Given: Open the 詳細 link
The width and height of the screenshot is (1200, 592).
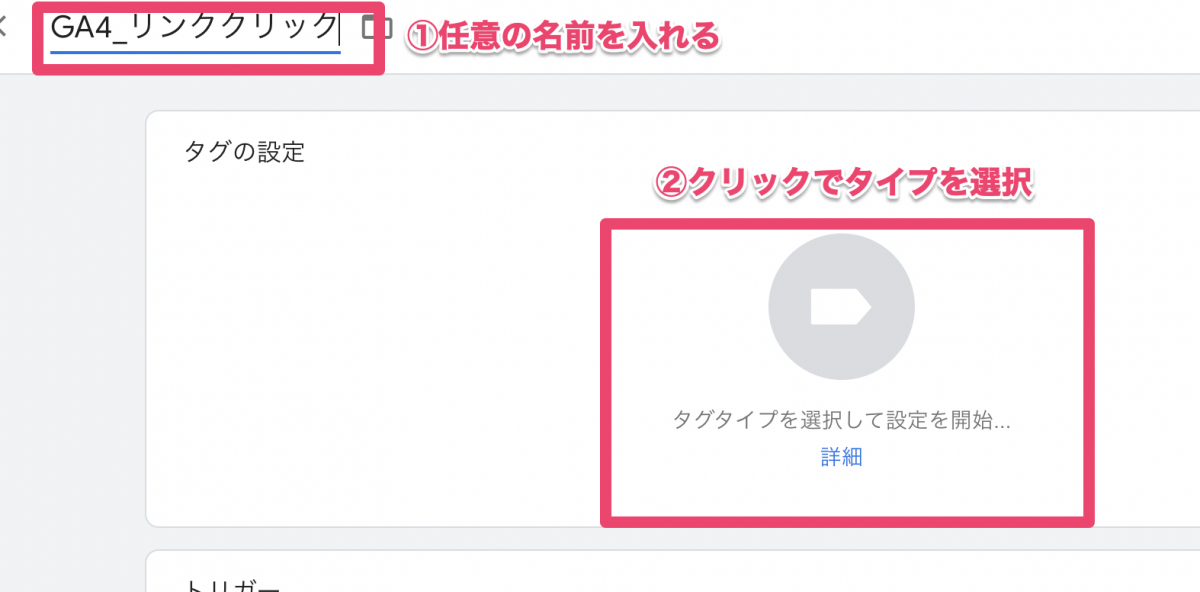Looking at the screenshot, I should pos(841,458).
